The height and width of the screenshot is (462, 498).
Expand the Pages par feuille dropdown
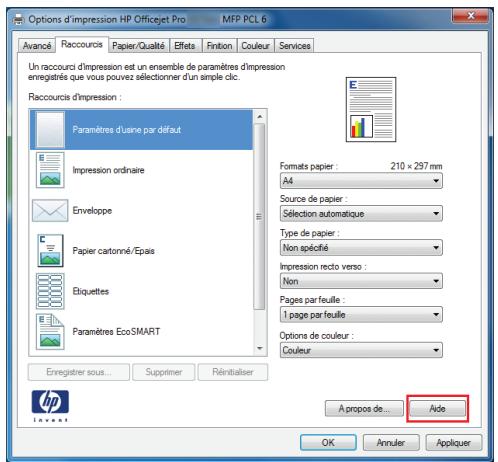point(361,315)
